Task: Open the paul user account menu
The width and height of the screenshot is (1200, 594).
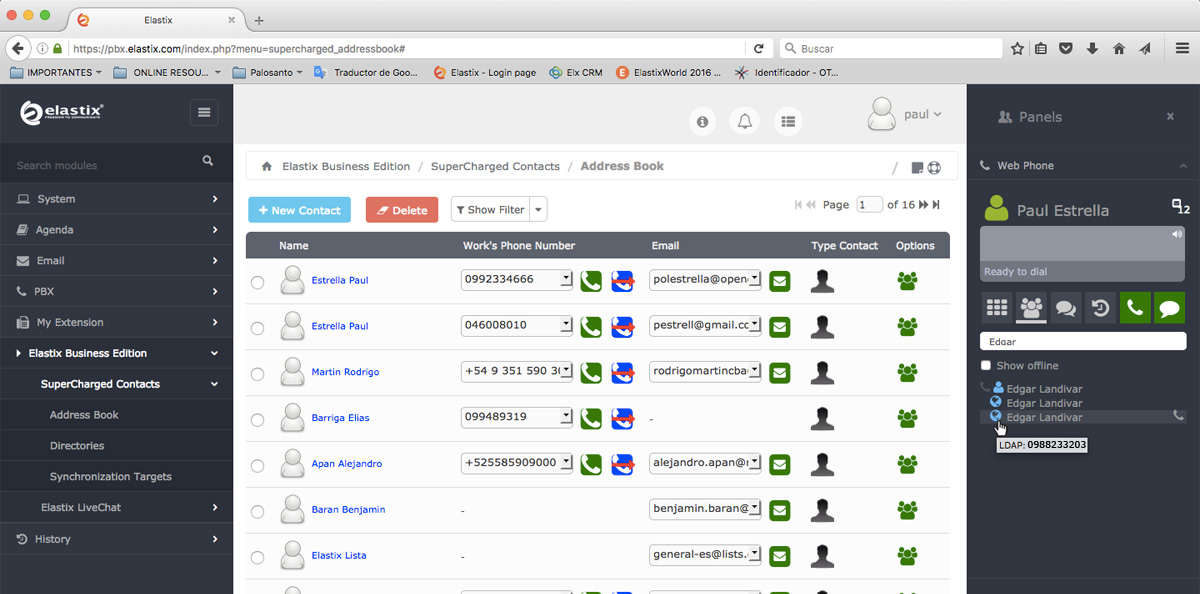Action: [x=905, y=115]
